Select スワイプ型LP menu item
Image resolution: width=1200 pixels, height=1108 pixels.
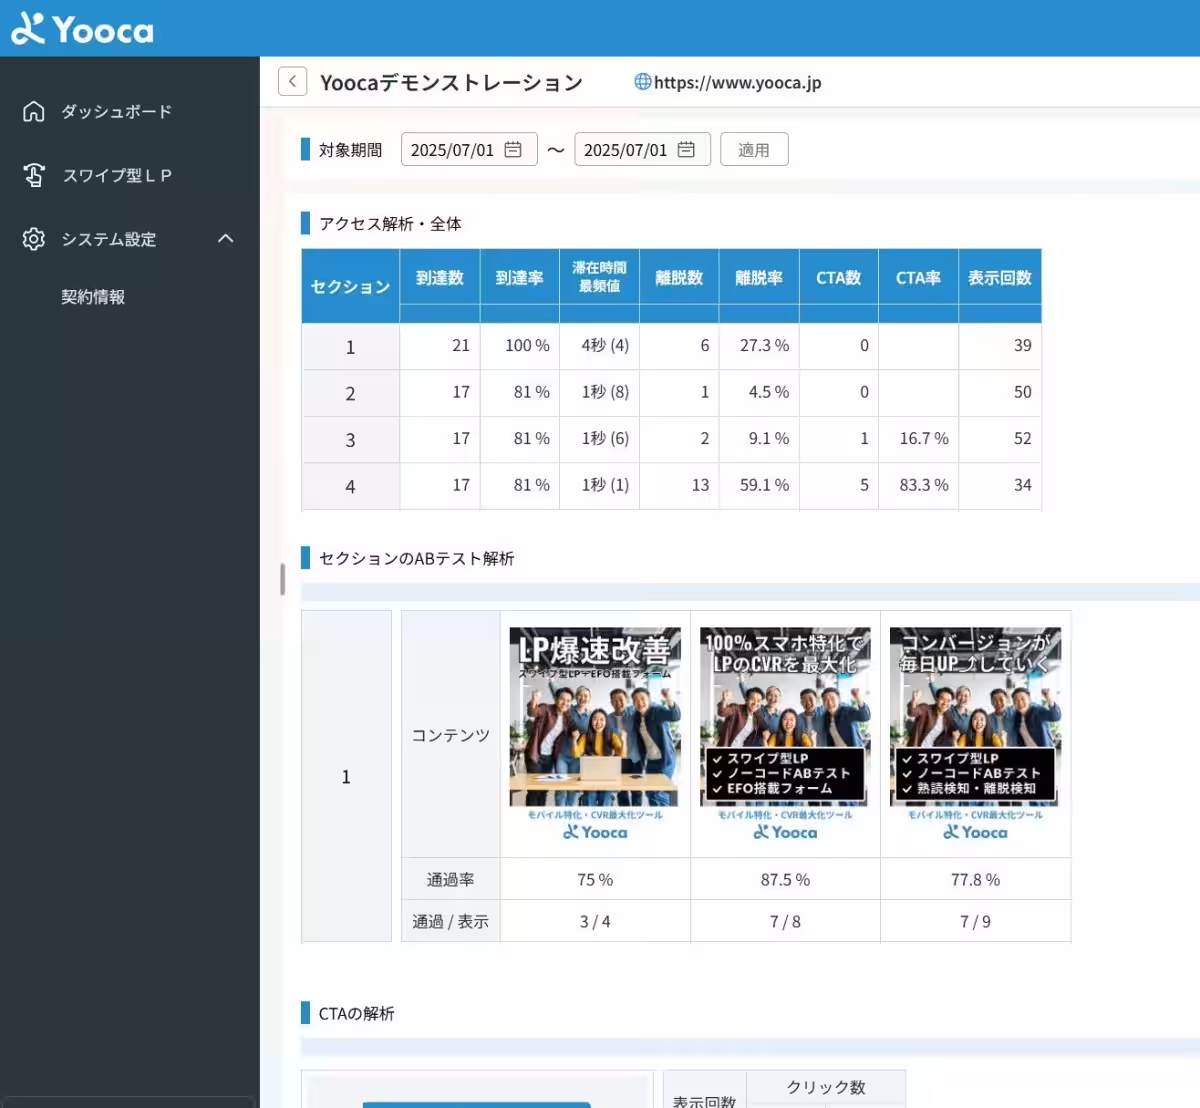point(117,175)
